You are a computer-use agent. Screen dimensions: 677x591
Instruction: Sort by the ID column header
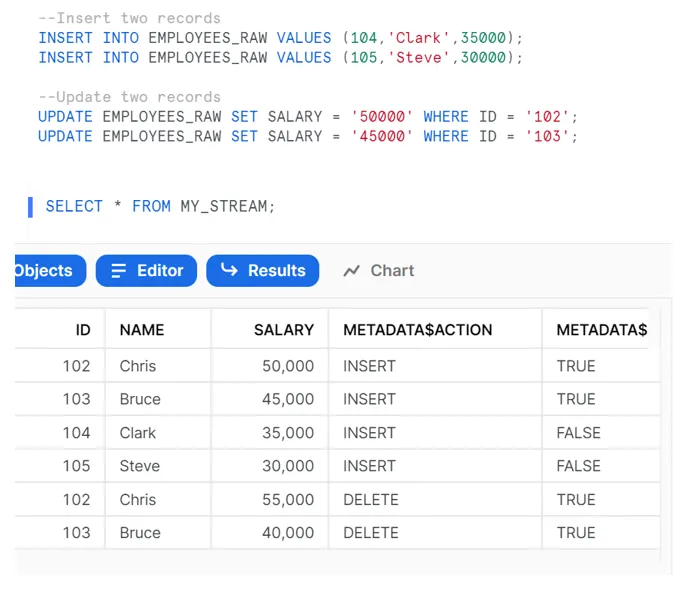pos(83,330)
